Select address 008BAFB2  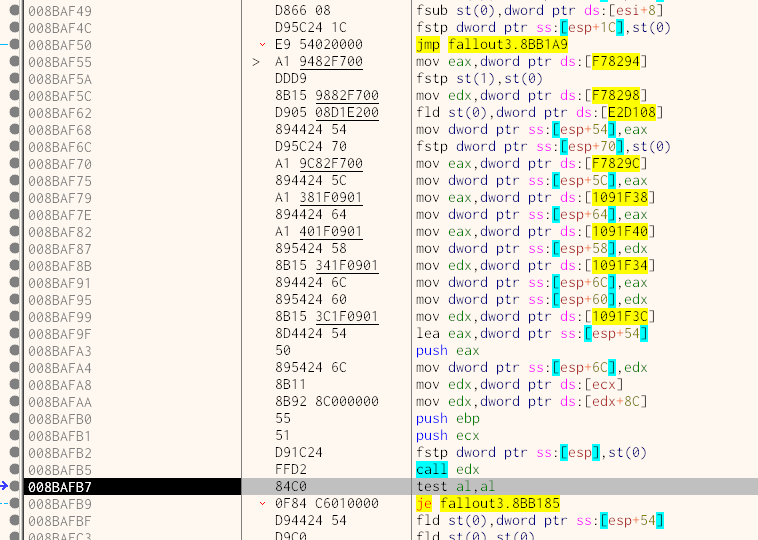pos(60,452)
